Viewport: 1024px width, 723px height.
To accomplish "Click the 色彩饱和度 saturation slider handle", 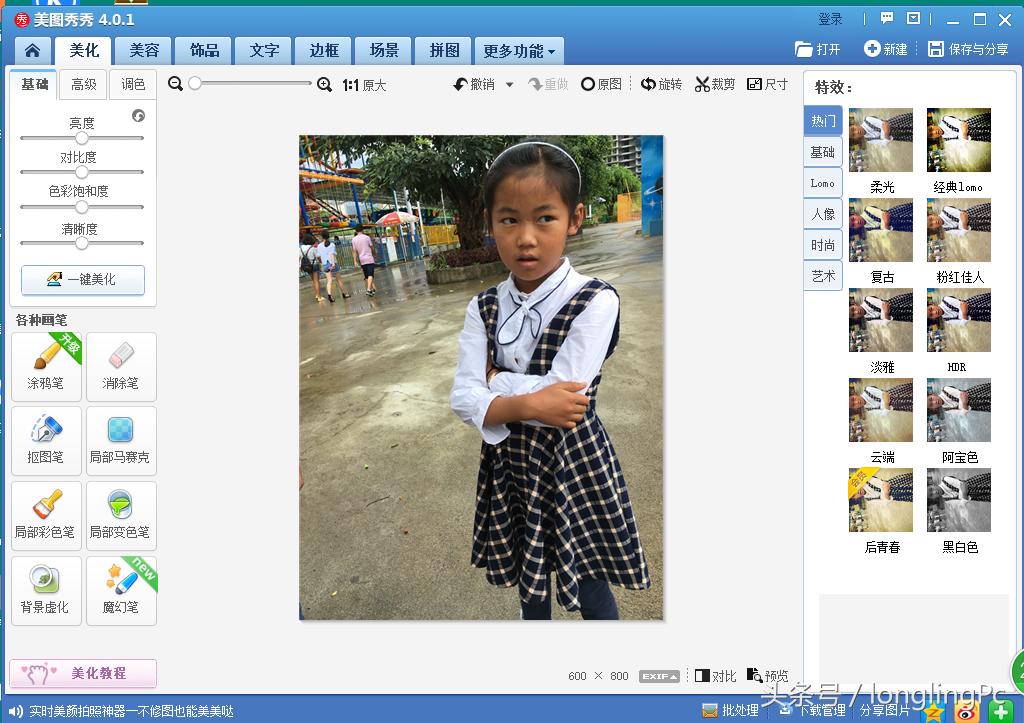I will tap(82, 207).
